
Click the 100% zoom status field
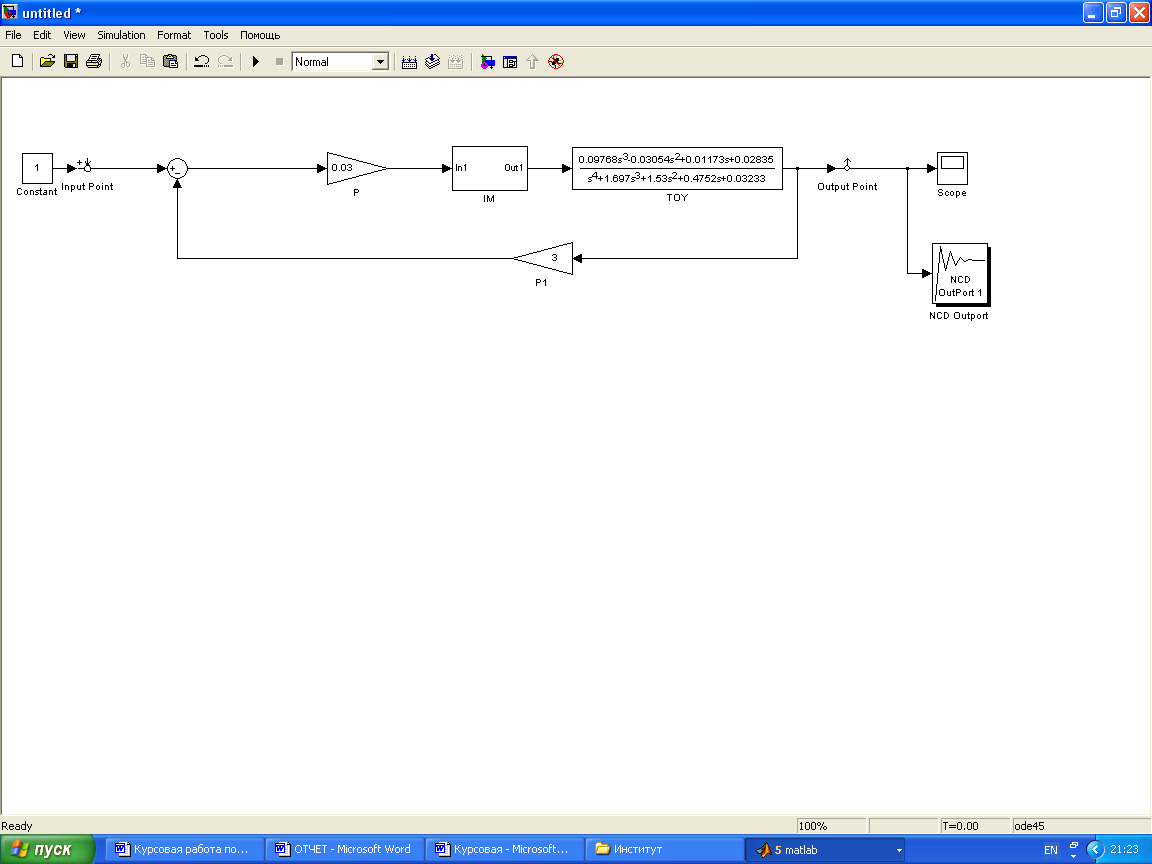click(x=832, y=826)
